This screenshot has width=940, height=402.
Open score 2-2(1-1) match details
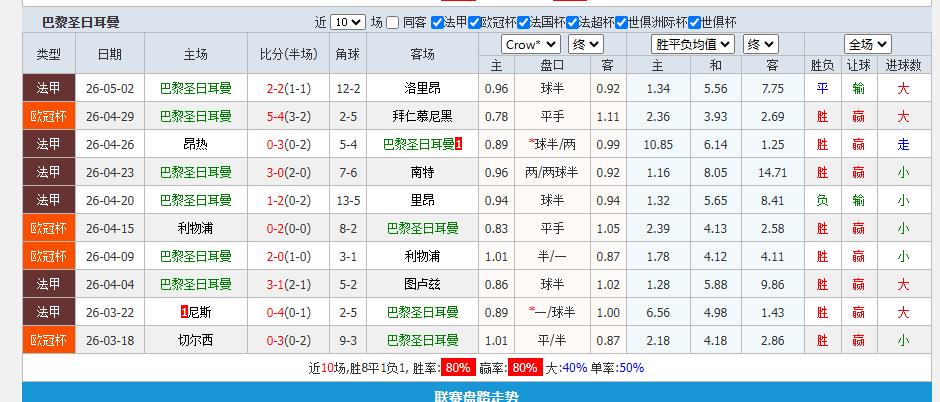click(288, 89)
